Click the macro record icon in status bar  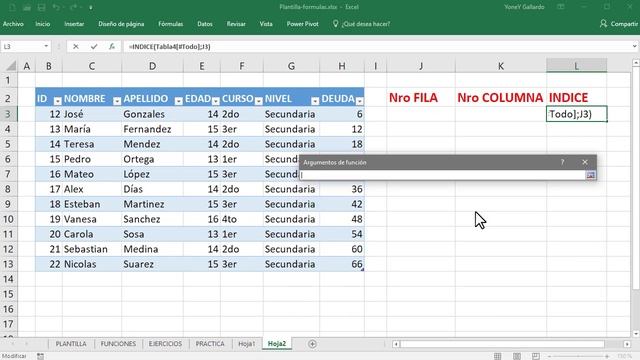point(40,356)
